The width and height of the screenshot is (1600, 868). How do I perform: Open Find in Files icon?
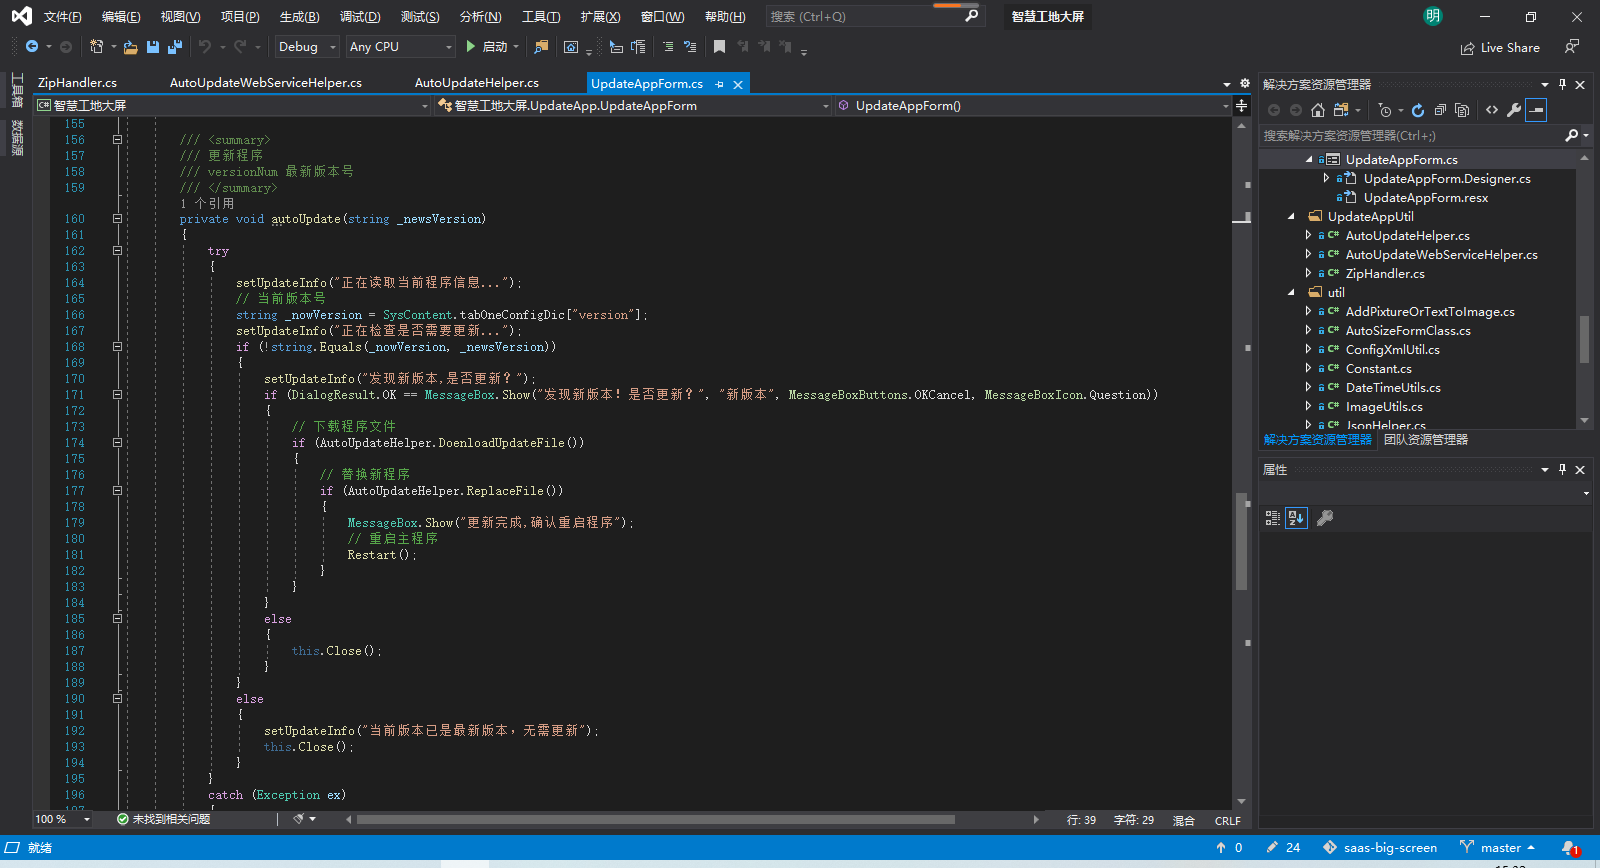tap(541, 47)
